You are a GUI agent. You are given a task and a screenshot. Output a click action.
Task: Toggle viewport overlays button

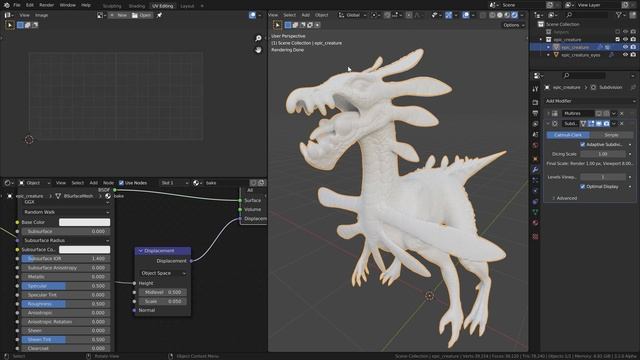coord(466,15)
